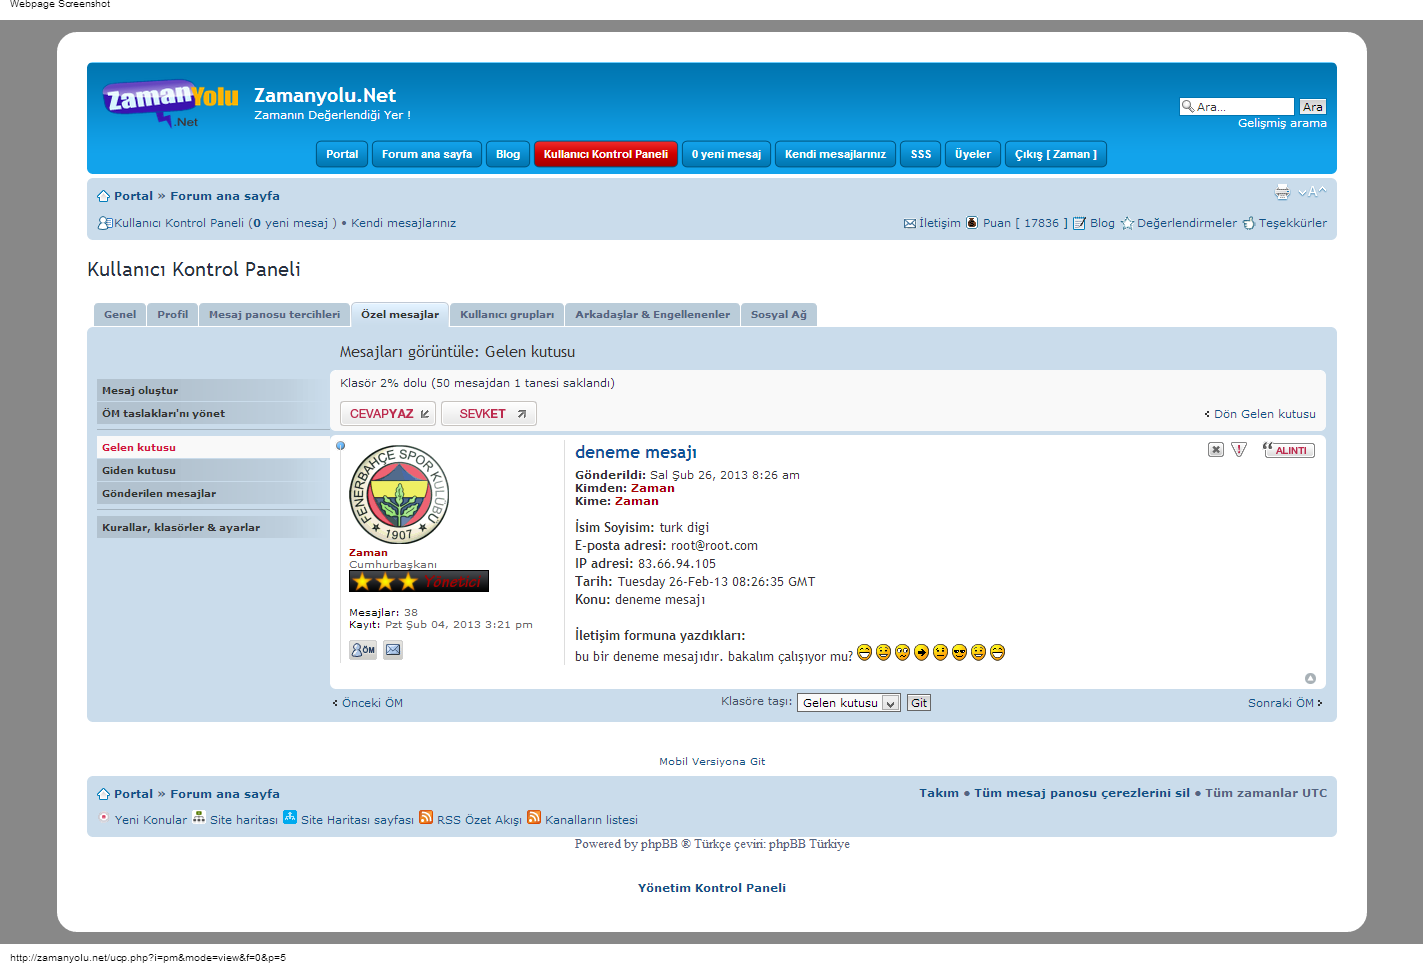Jump to top using the arrow icon
This screenshot has width=1423, height=964.
pyautogui.click(x=1310, y=678)
